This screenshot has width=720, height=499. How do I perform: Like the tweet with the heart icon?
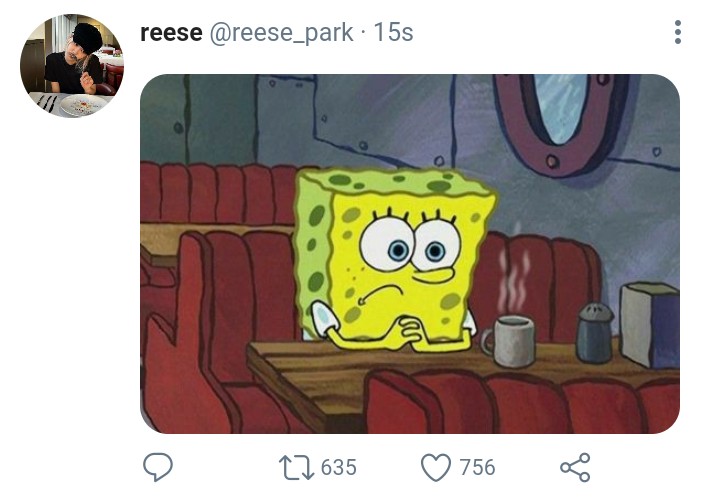click(x=436, y=467)
